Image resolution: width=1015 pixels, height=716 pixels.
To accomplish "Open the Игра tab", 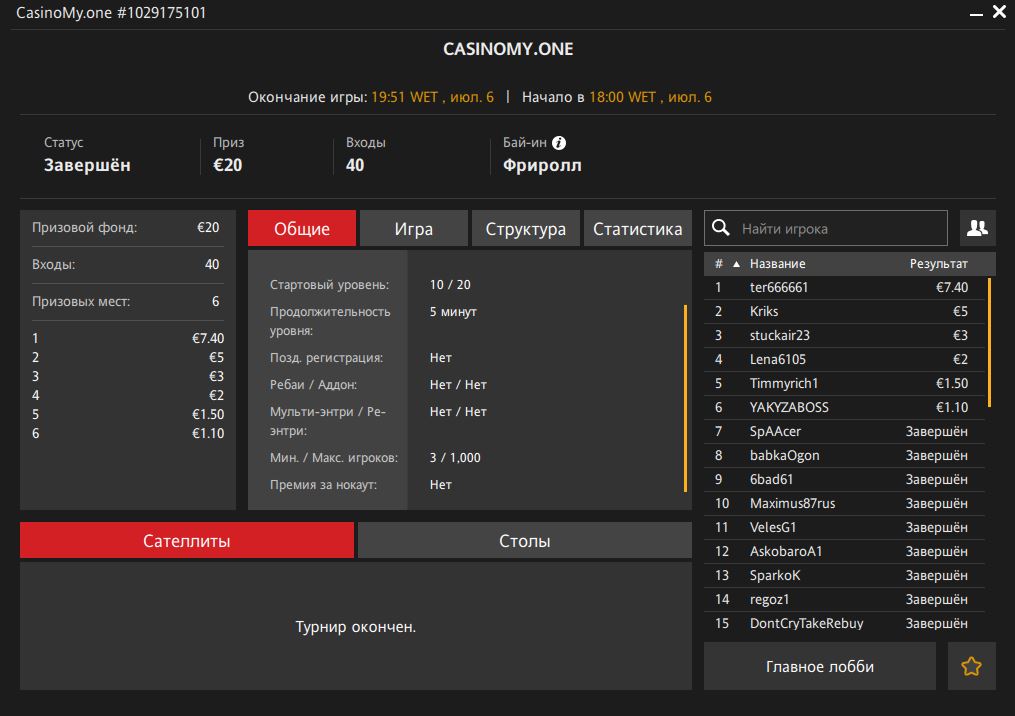I will [413, 229].
